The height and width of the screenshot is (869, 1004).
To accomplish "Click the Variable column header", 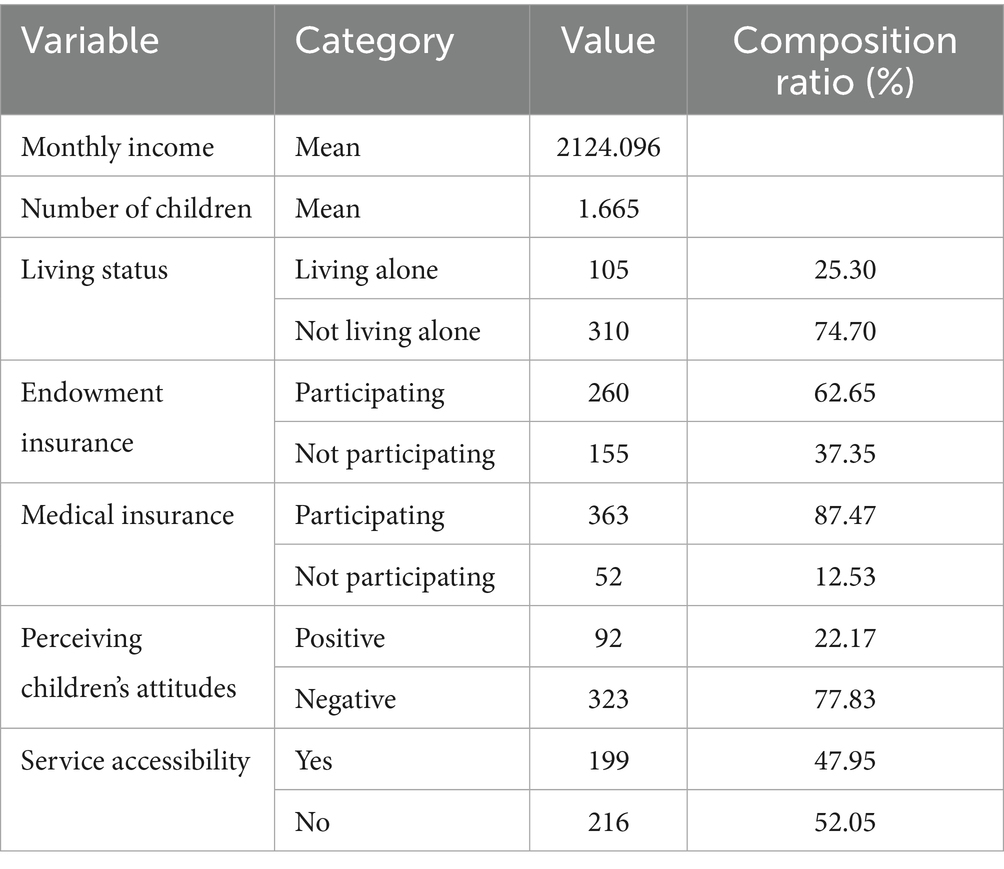I will (90, 41).
